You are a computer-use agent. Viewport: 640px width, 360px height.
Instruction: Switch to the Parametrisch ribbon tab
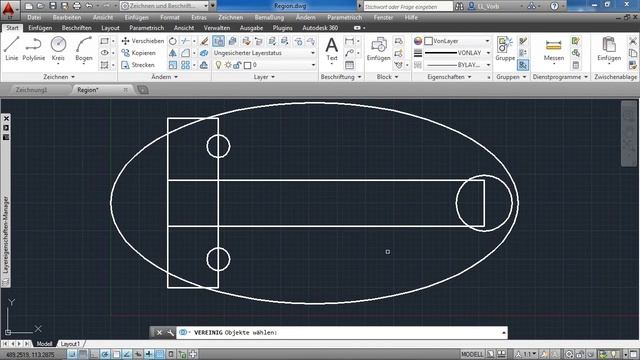click(x=147, y=28)
